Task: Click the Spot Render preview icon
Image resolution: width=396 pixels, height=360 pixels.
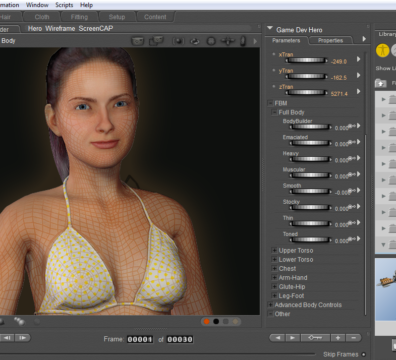Action: tap(179, 41)
